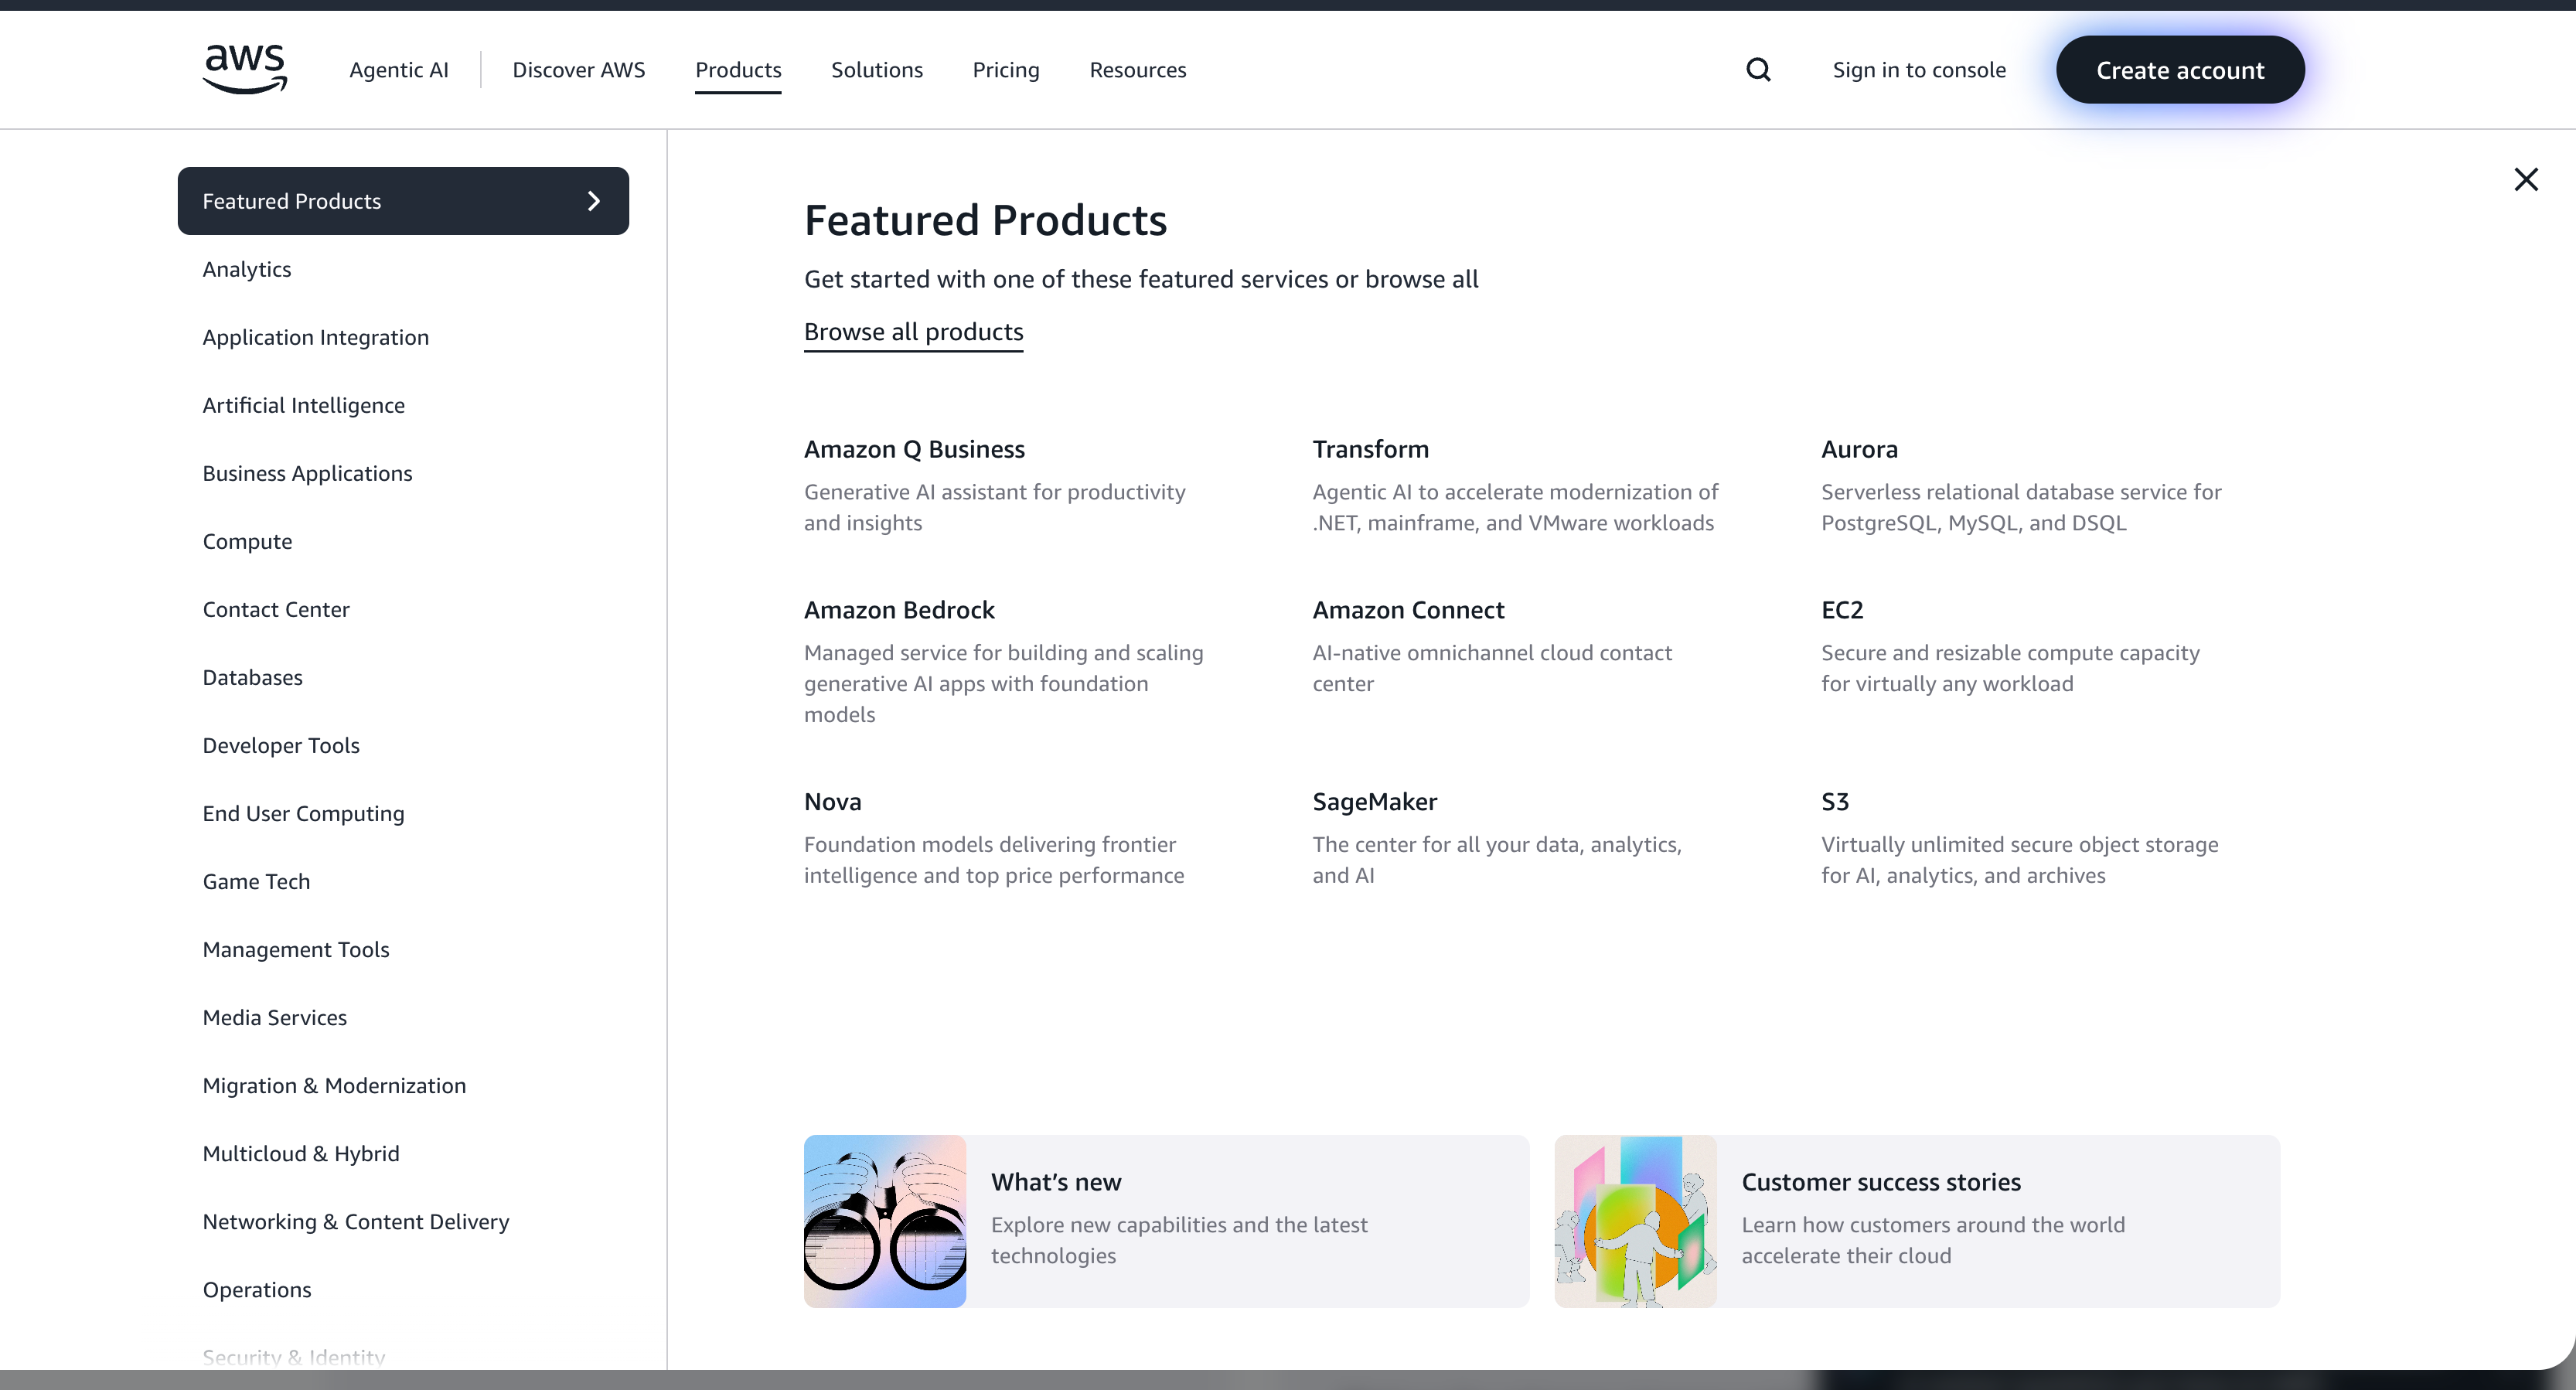Open the Discover AWS menu
This screenshot has height=1390, width=2576.
click(579, 70)
